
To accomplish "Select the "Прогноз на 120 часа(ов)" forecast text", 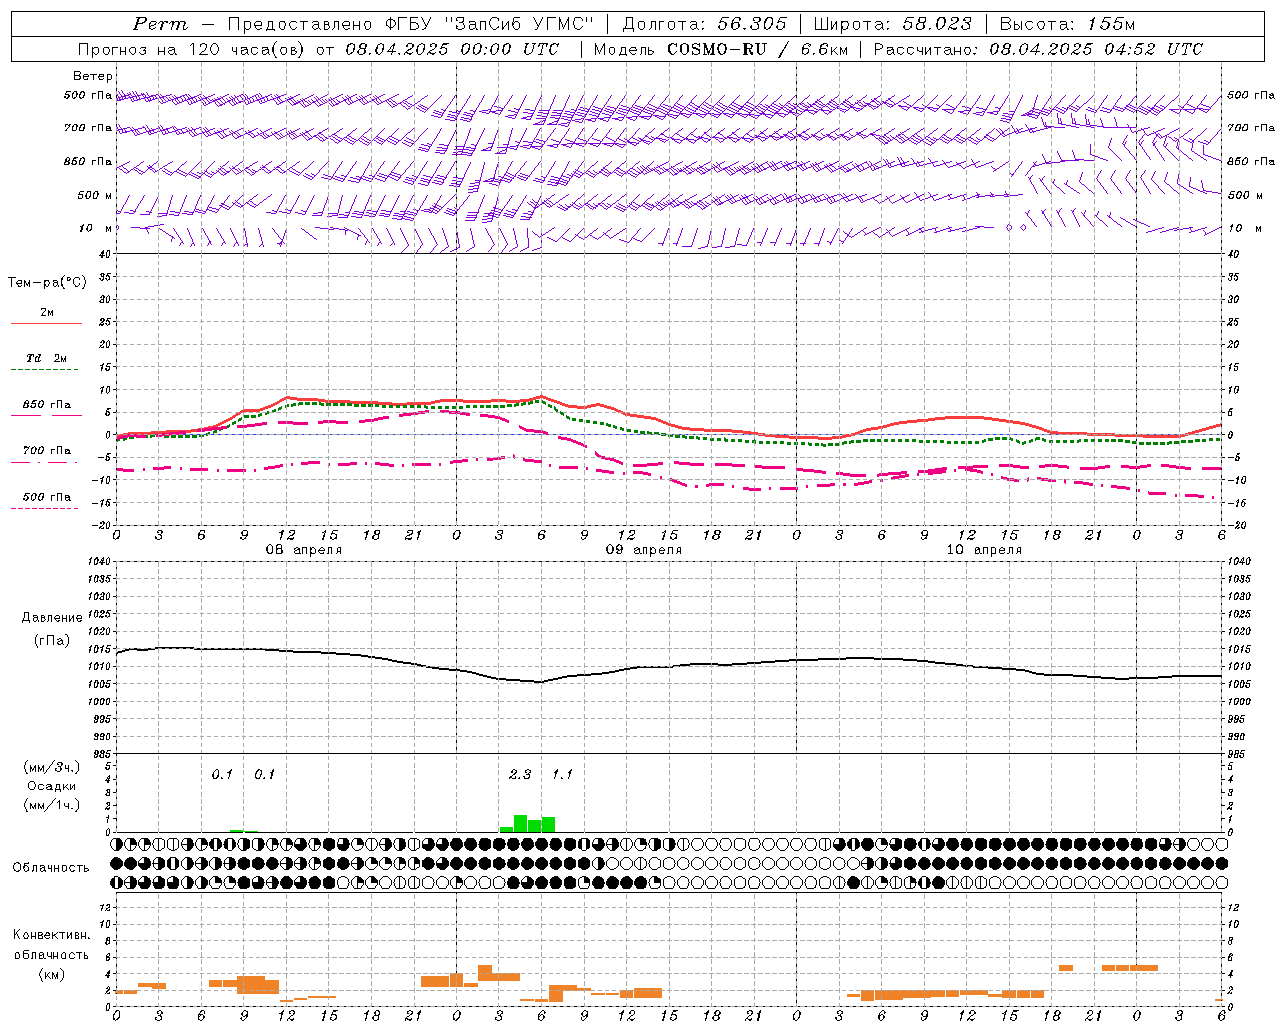I will point(192,49).
